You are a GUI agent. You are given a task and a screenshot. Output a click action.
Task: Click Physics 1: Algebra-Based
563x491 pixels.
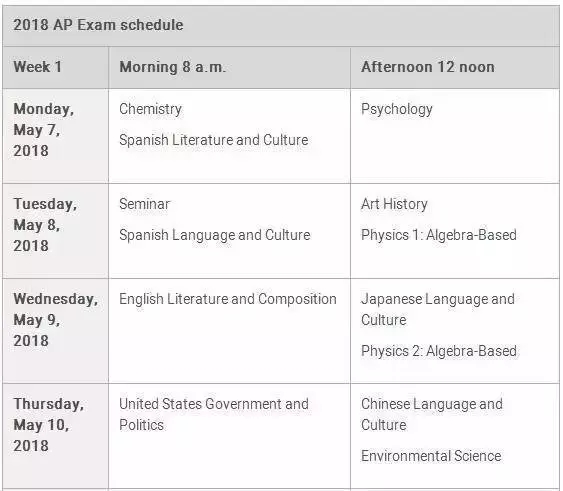pyautogui.click(x=439, y=235)
